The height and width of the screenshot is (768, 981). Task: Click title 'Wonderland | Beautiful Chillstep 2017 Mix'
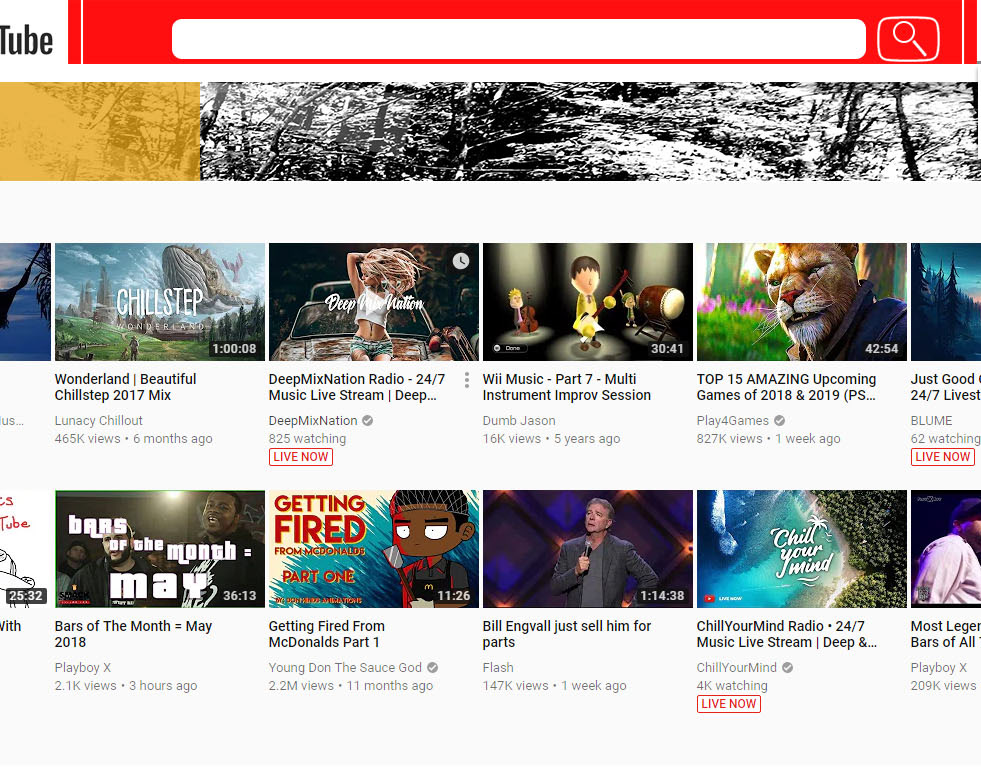point(125,387)
